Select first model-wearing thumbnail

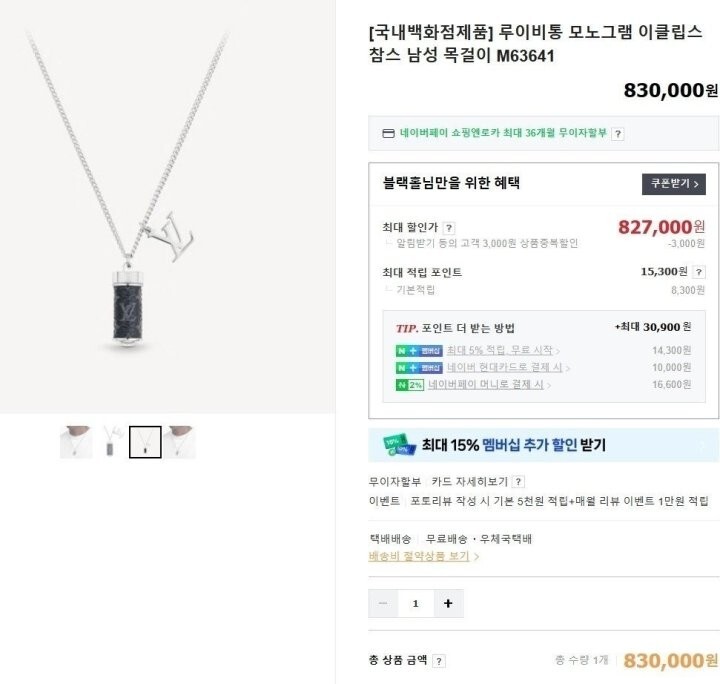point(76,442)
